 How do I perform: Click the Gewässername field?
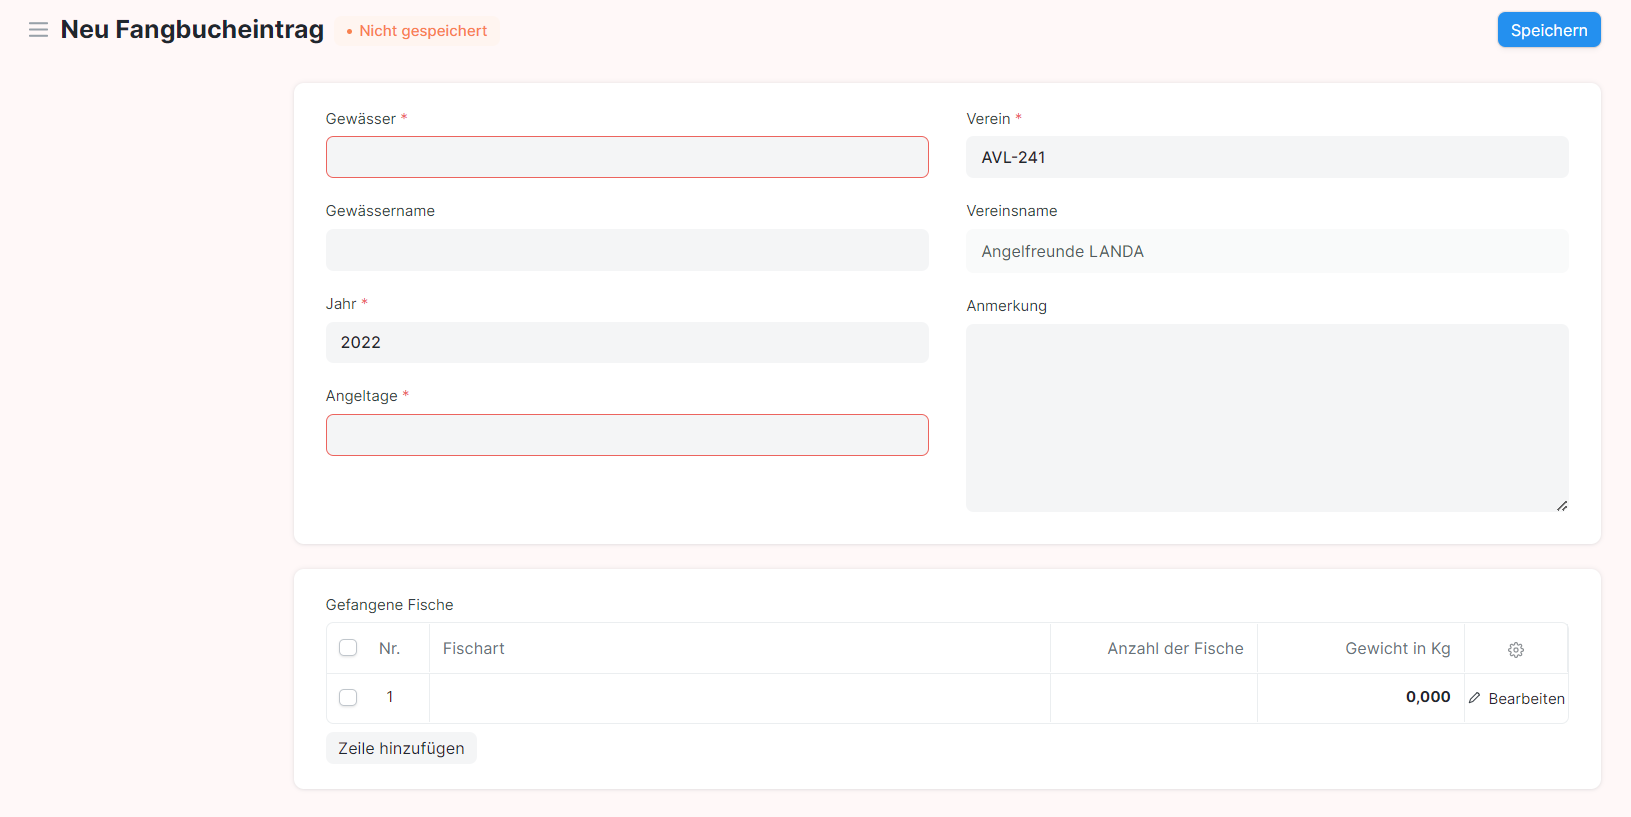click(x=627, y=250)
